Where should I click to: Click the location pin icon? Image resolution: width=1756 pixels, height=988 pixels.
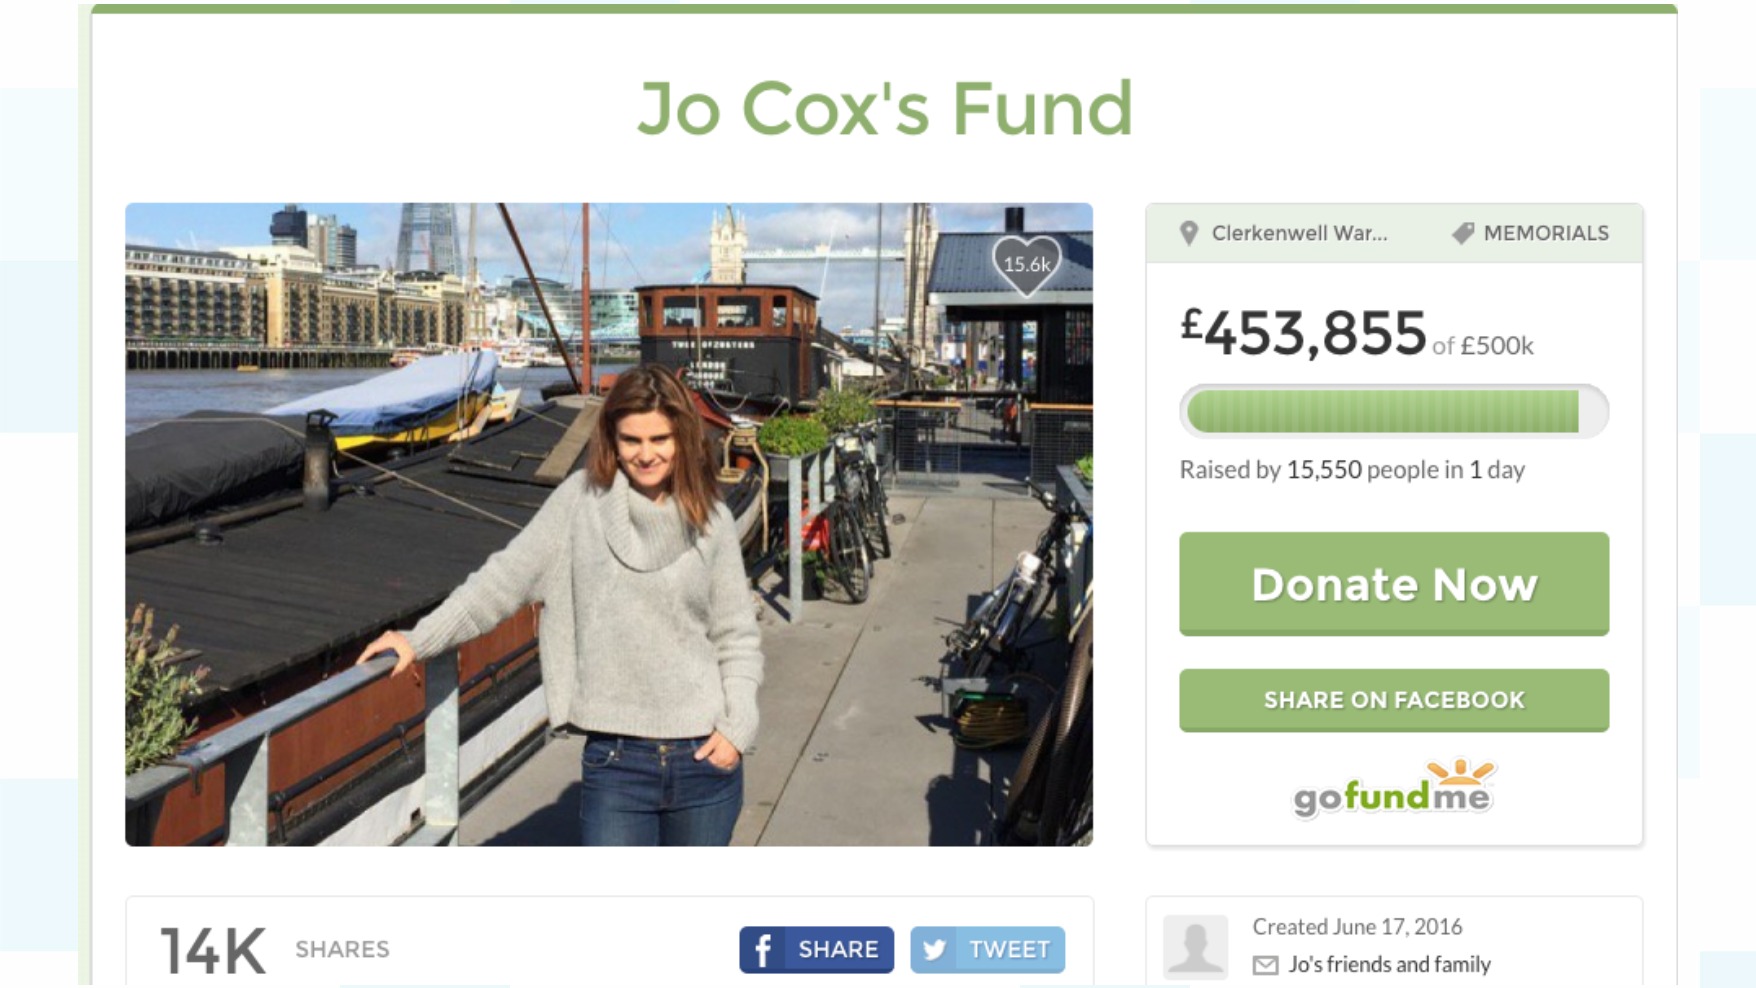coord(1189,233)
